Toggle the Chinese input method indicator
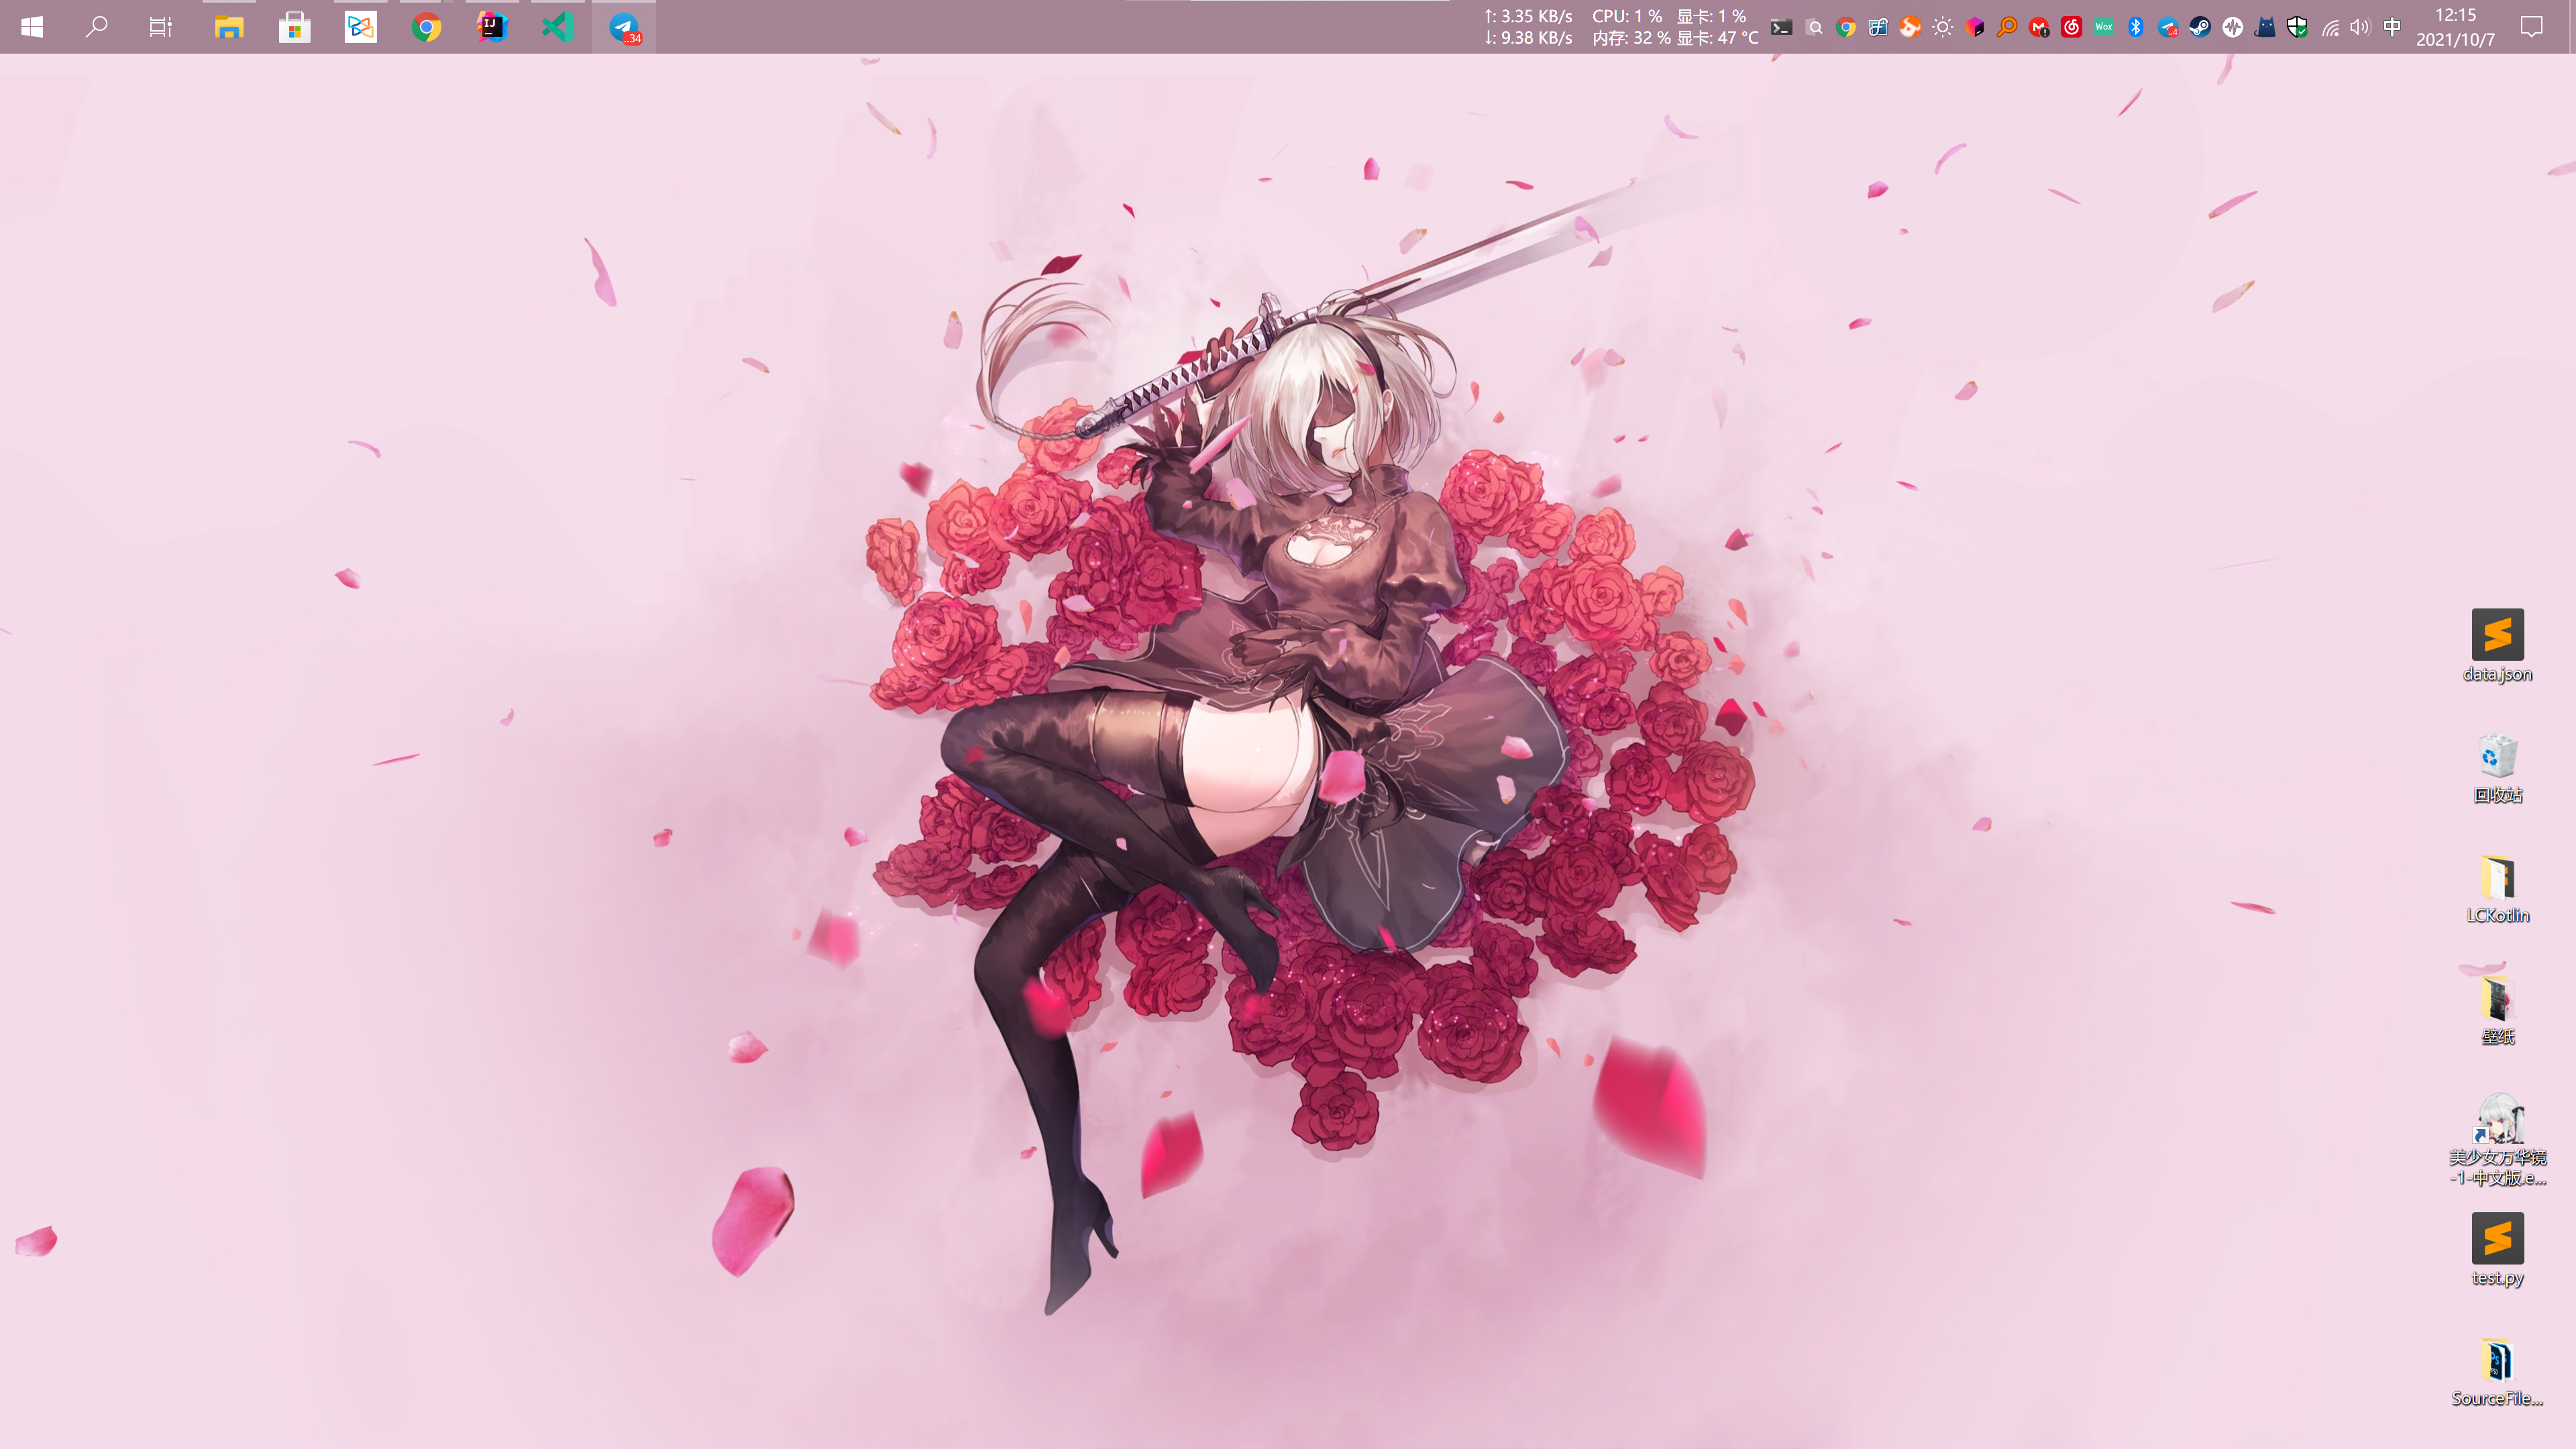2576x1449 pixels. pyautogui.click(x=2392, y=27)
